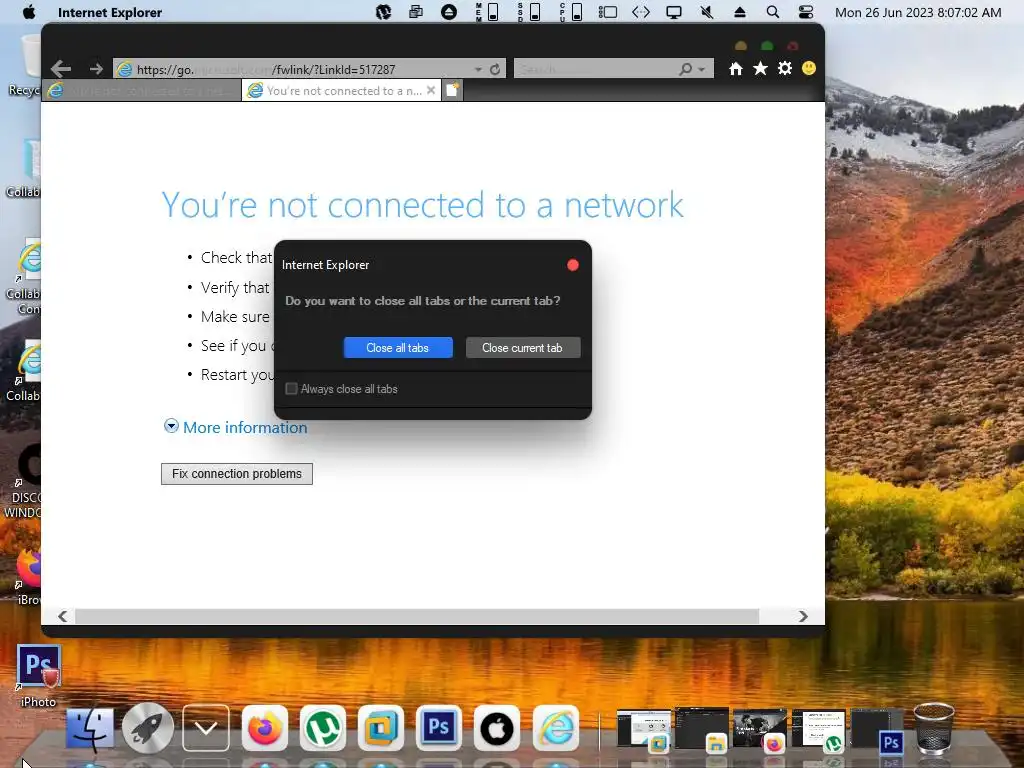Open Launchpad rocket icon in dock
The height and width of the screenshot is (768, 1024).
[148, 728]
